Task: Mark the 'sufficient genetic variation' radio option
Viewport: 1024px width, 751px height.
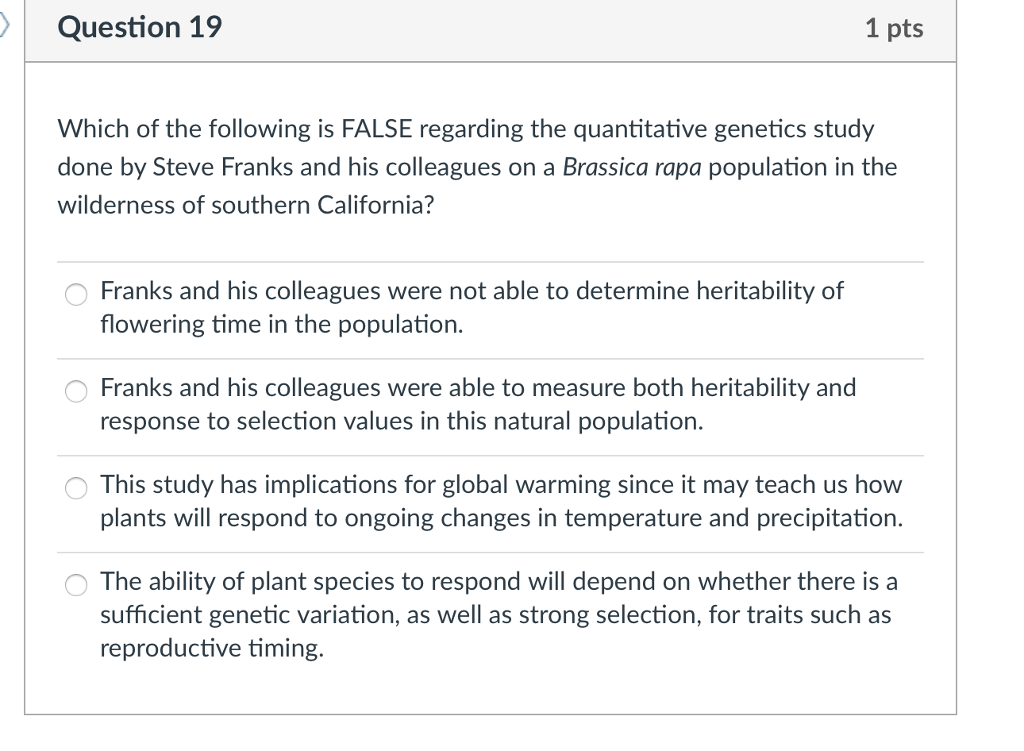Action: (76, 585)
